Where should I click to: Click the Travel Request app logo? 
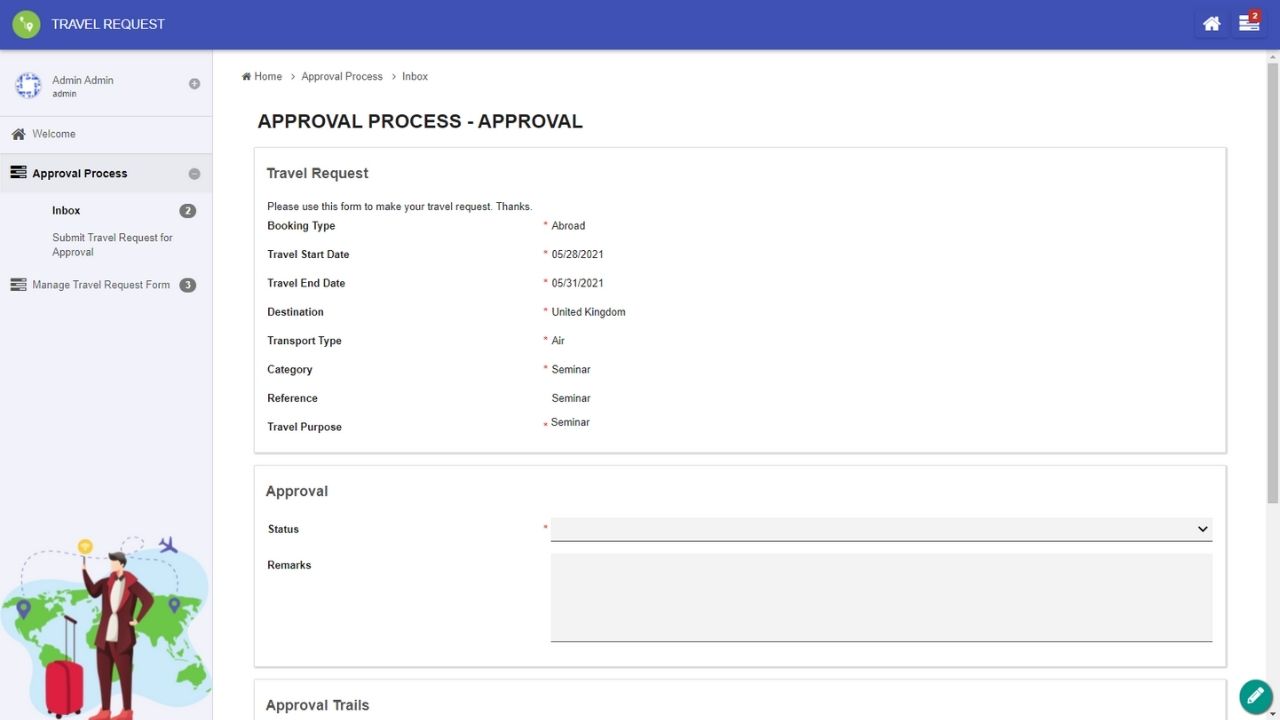point(26,24)
